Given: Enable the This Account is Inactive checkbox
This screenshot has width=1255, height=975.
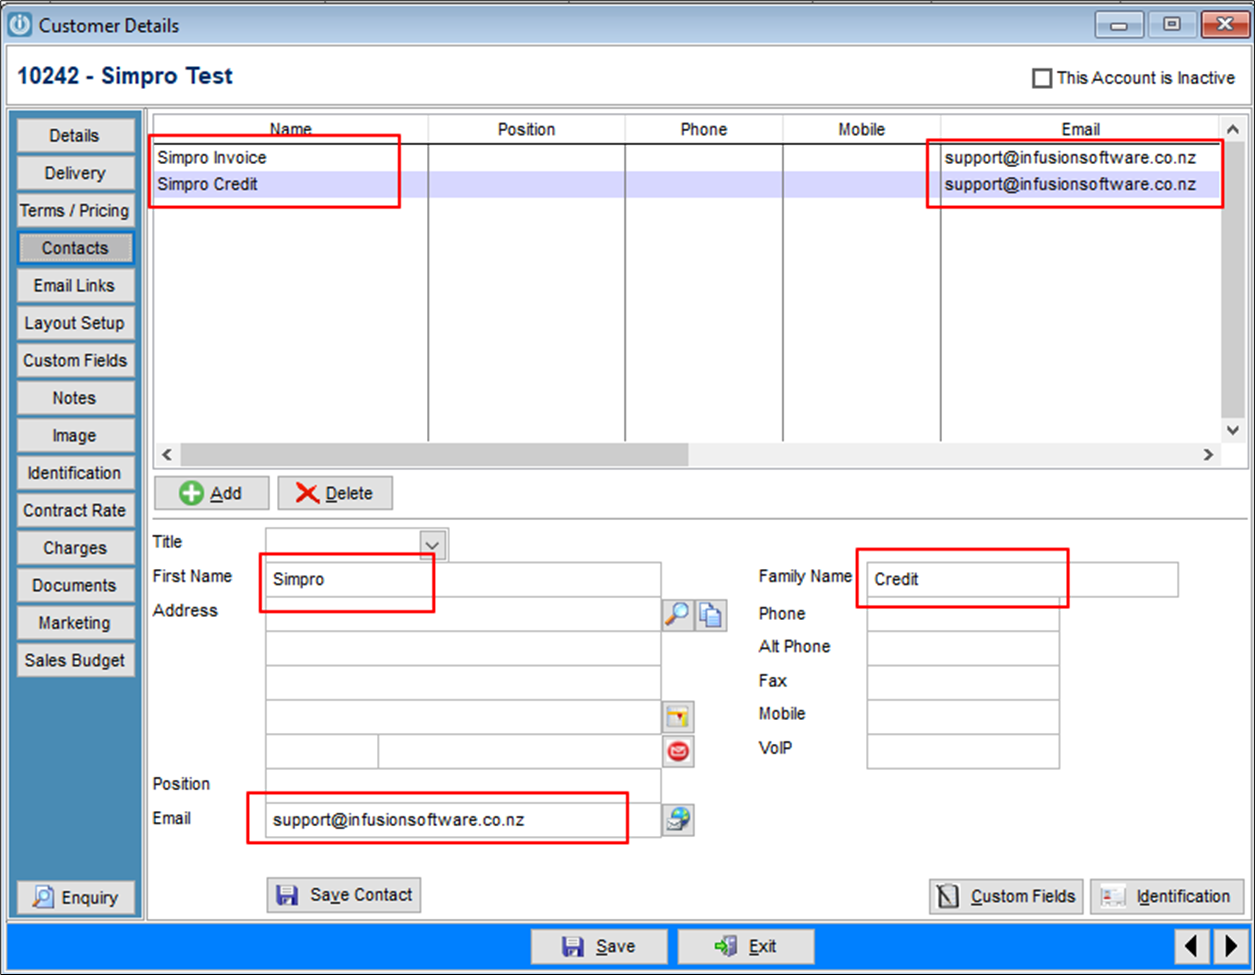Looking at the screenshot, I should [1042, 77].
